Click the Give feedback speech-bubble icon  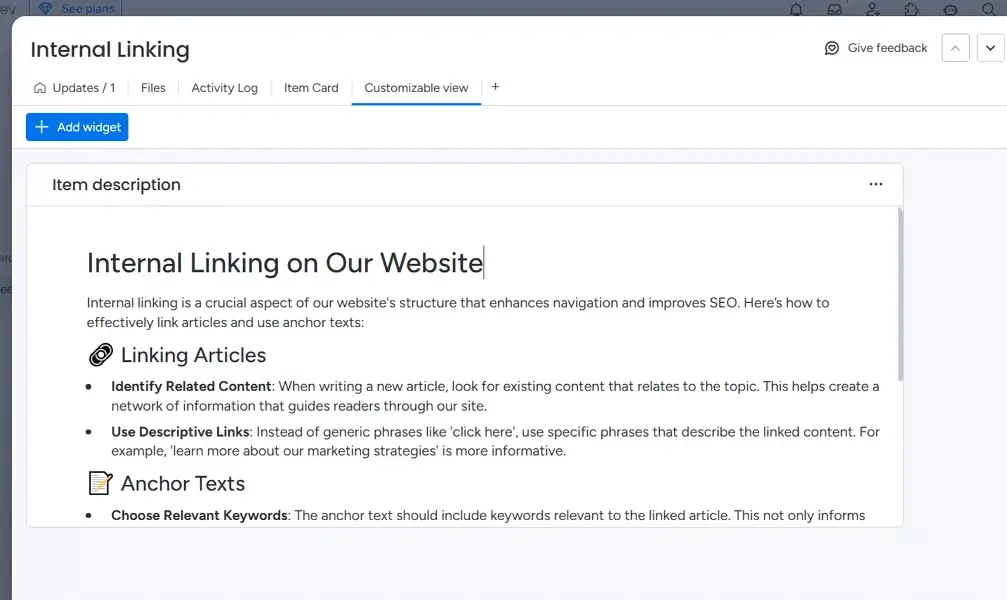831,47
